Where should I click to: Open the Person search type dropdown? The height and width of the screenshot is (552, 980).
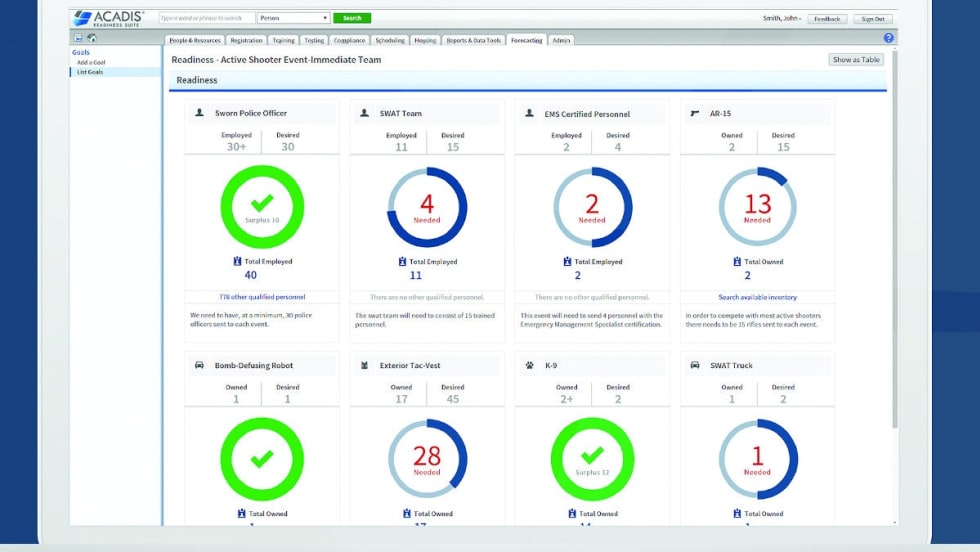[x=293, y=18]
